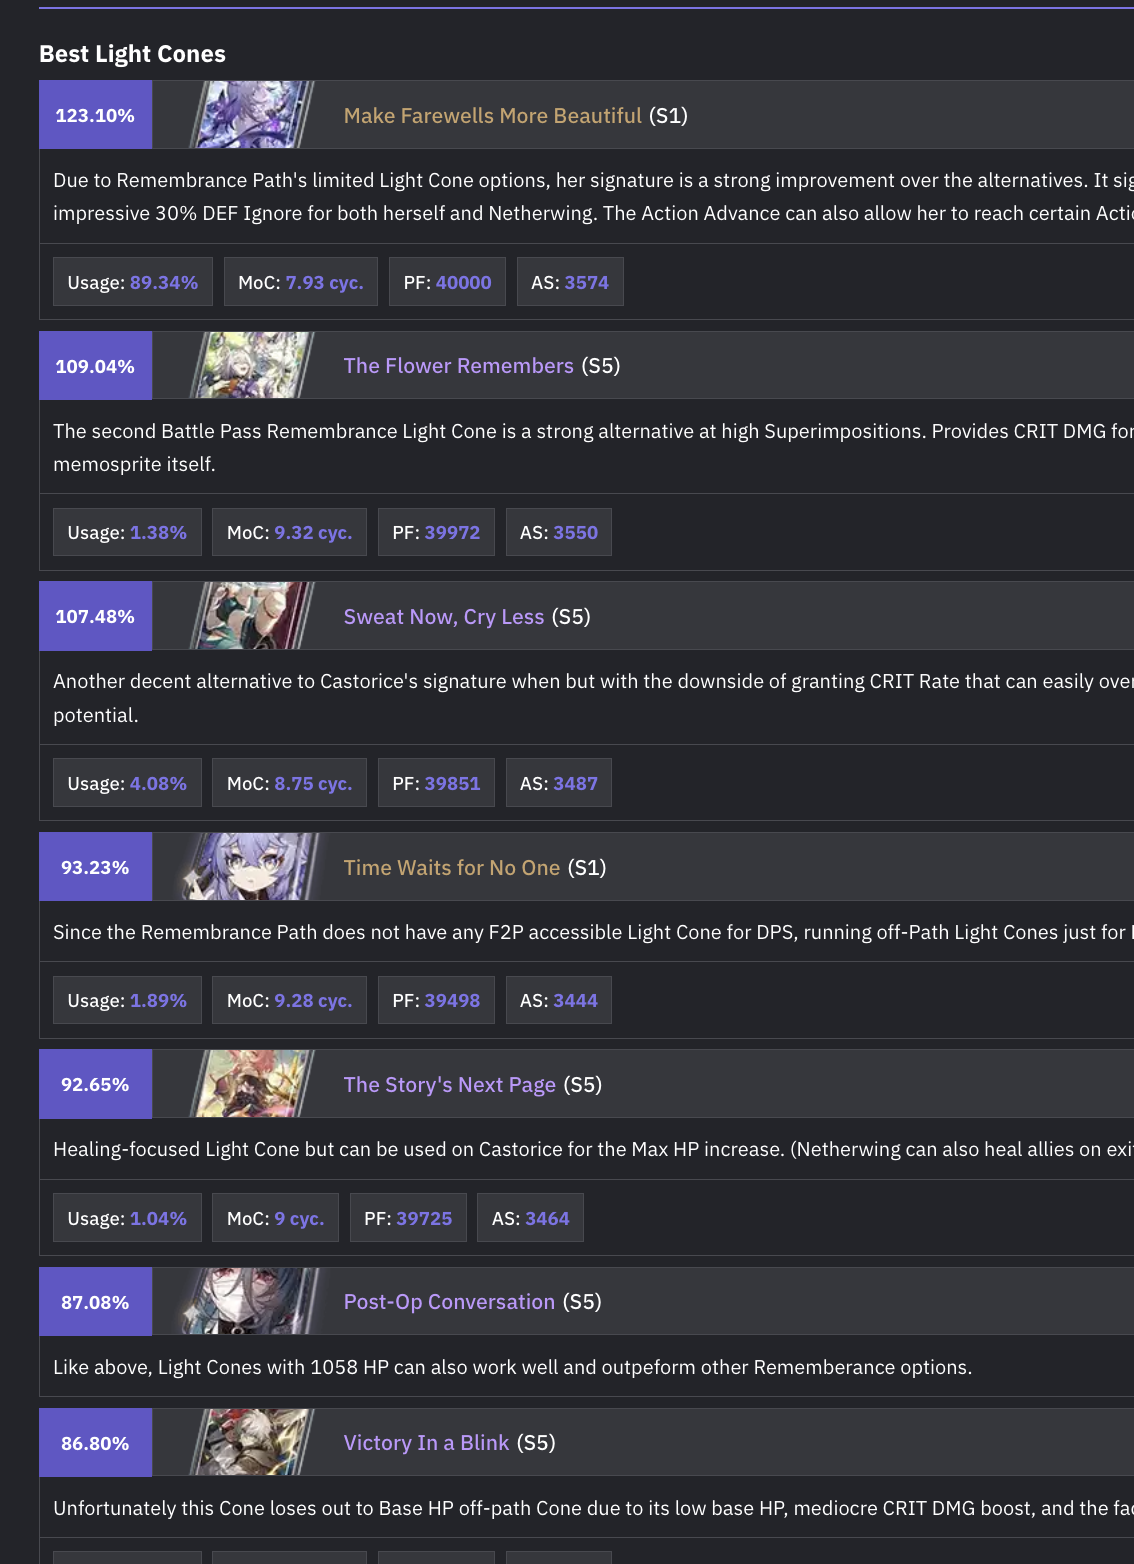Click the AS 3464 stat box
The width and height of the screenshot is (1134, 1564).
tap(530, 1218)
